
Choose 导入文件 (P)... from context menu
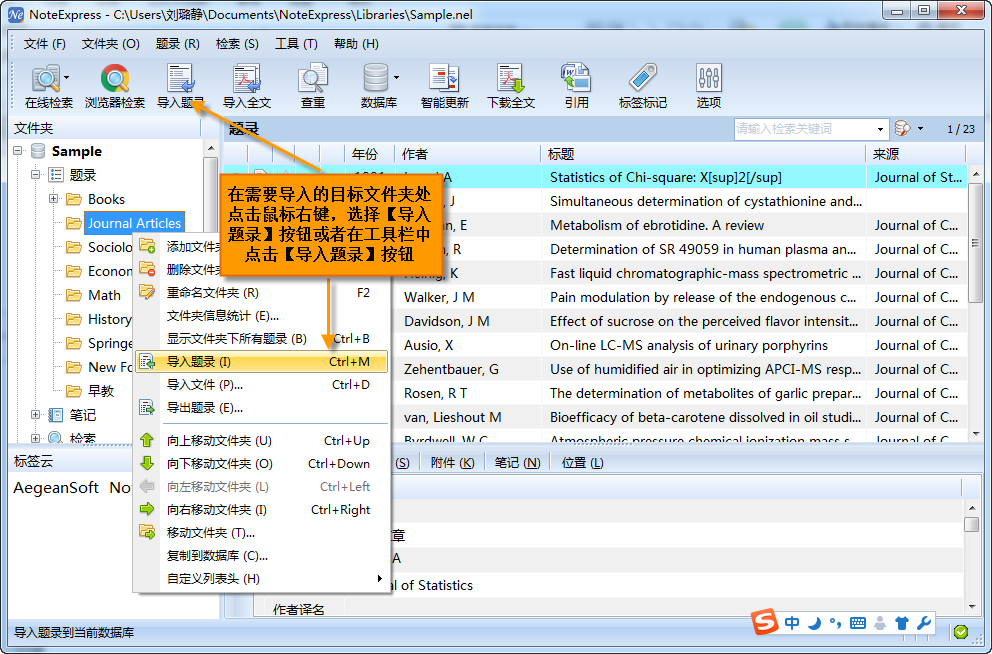(x=261, y=385)
